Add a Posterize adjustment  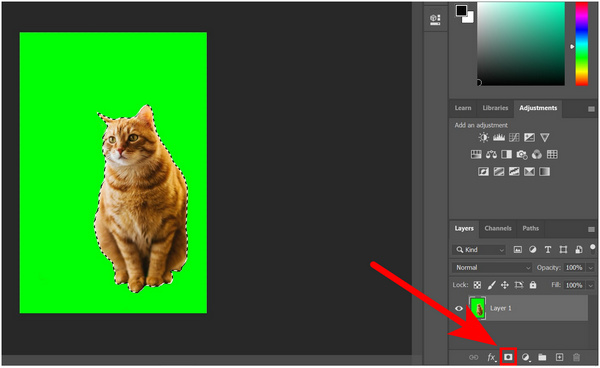(499, 172)
